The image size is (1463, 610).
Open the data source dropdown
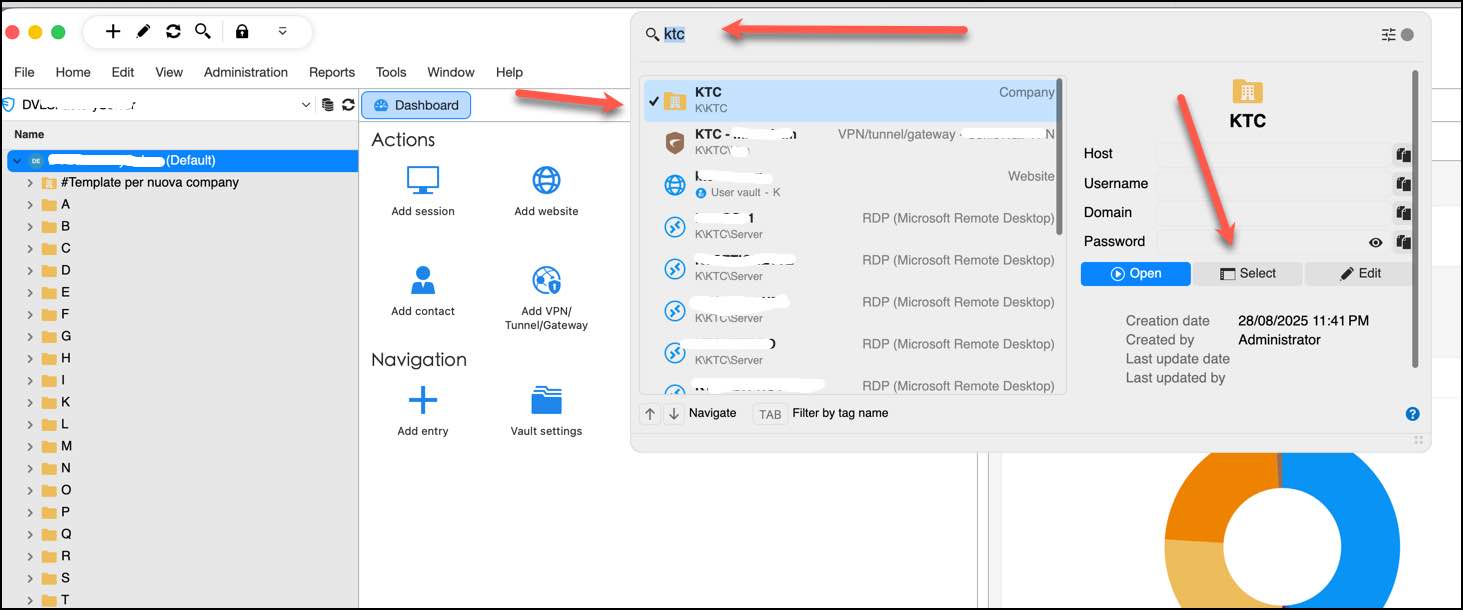coord(306,105)
